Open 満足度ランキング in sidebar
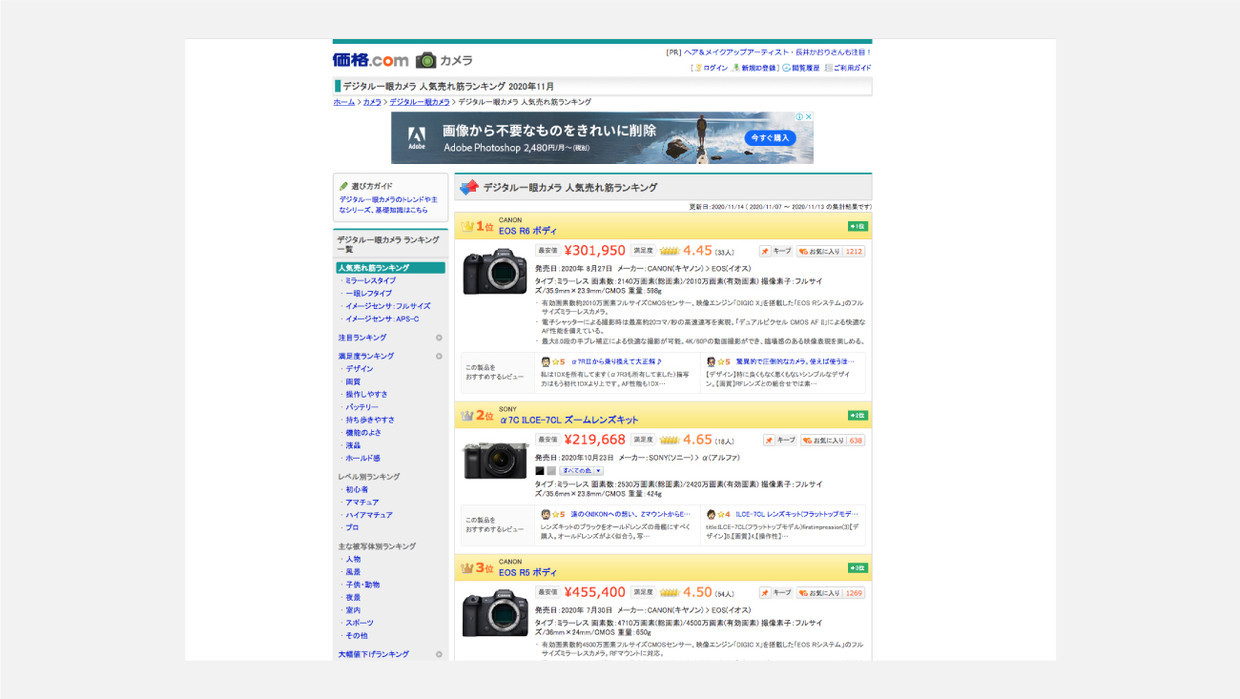The image size is (1240, 699). (366, 356)
